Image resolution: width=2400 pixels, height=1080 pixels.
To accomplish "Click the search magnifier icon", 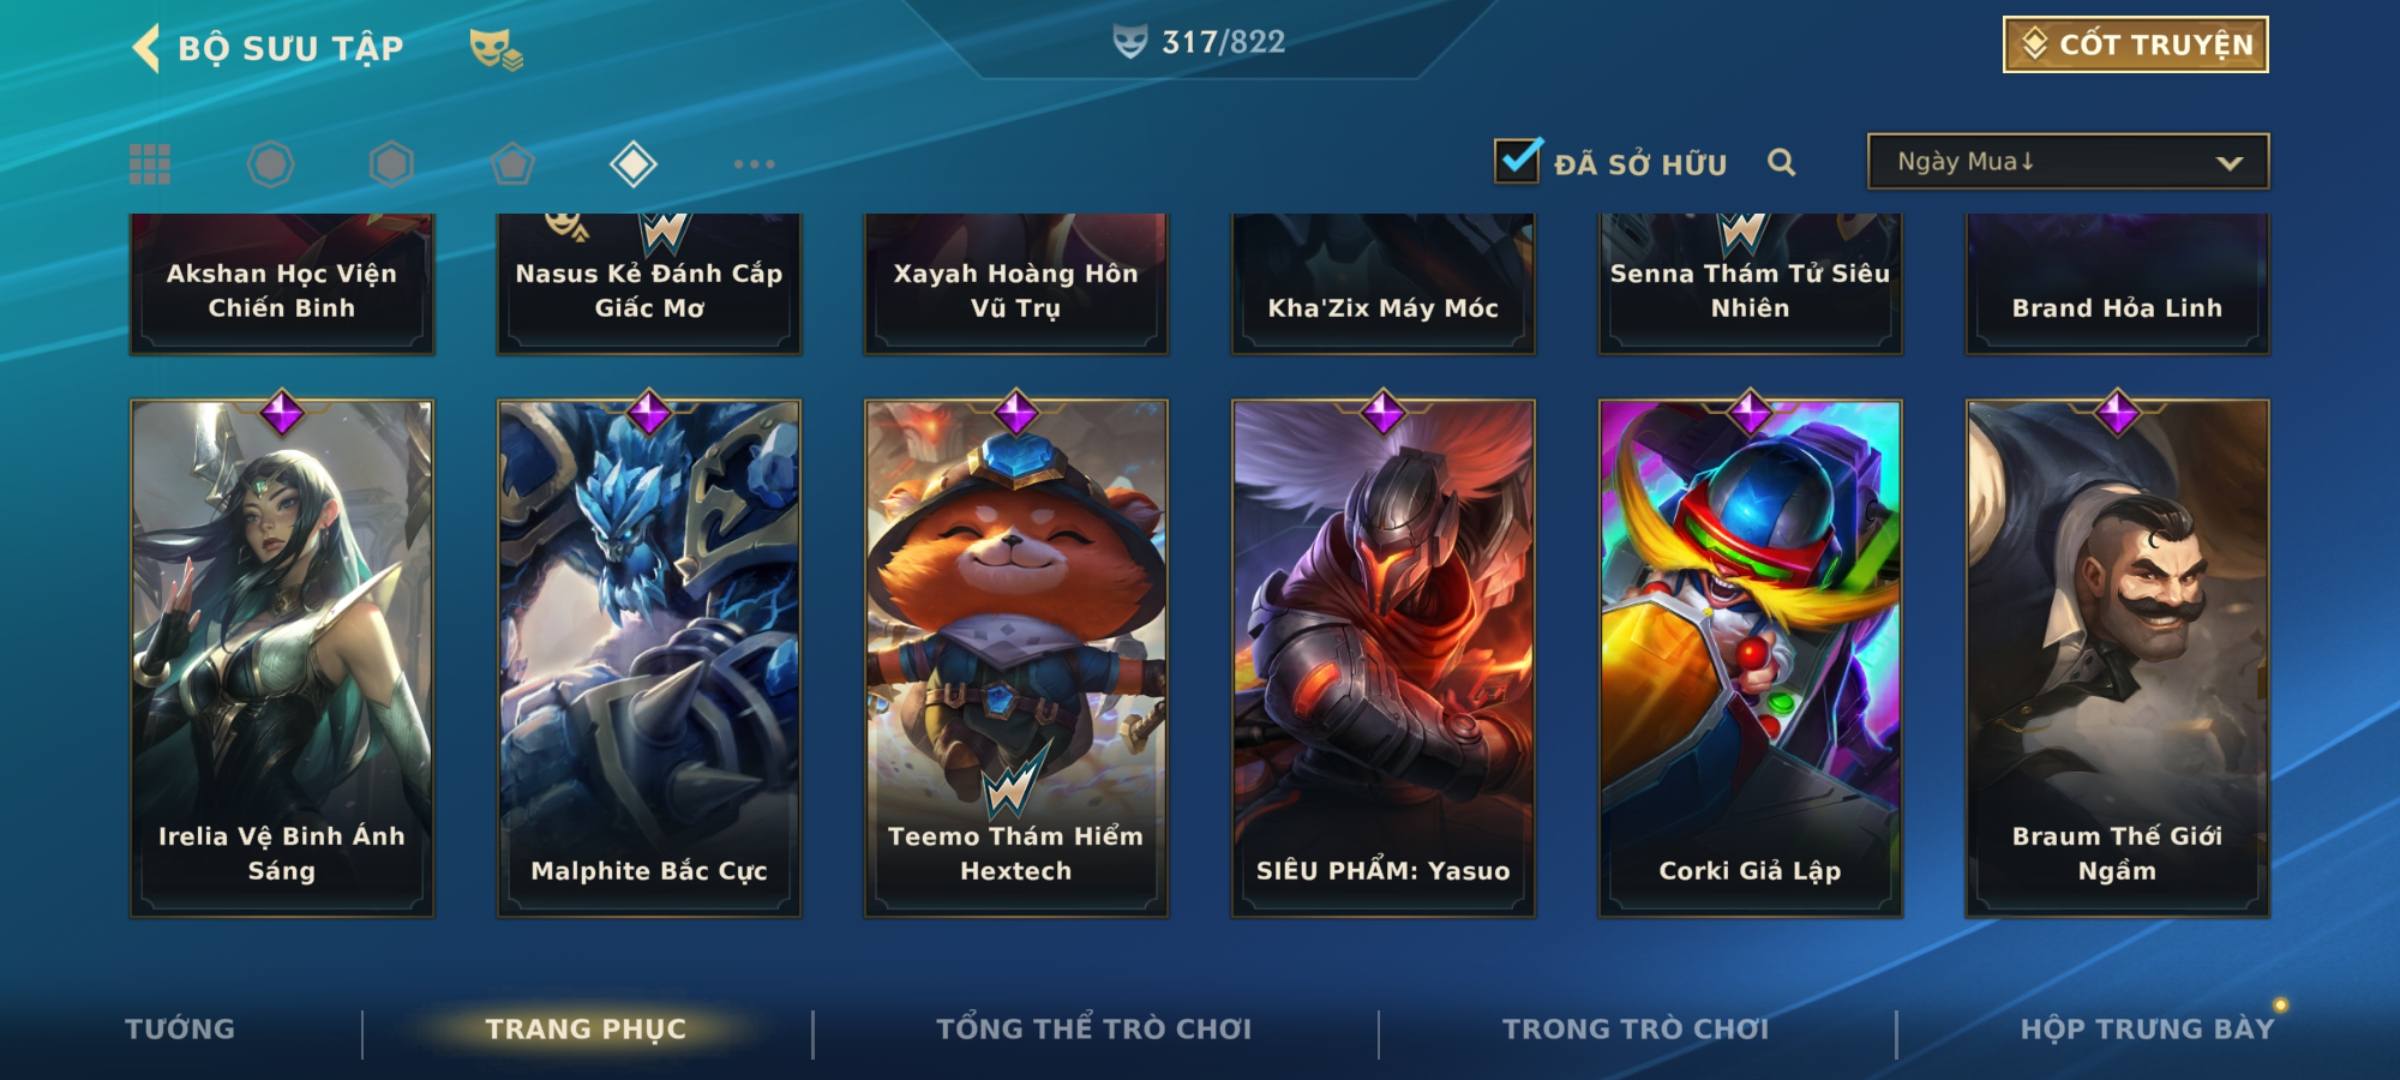I will 1781,162.
